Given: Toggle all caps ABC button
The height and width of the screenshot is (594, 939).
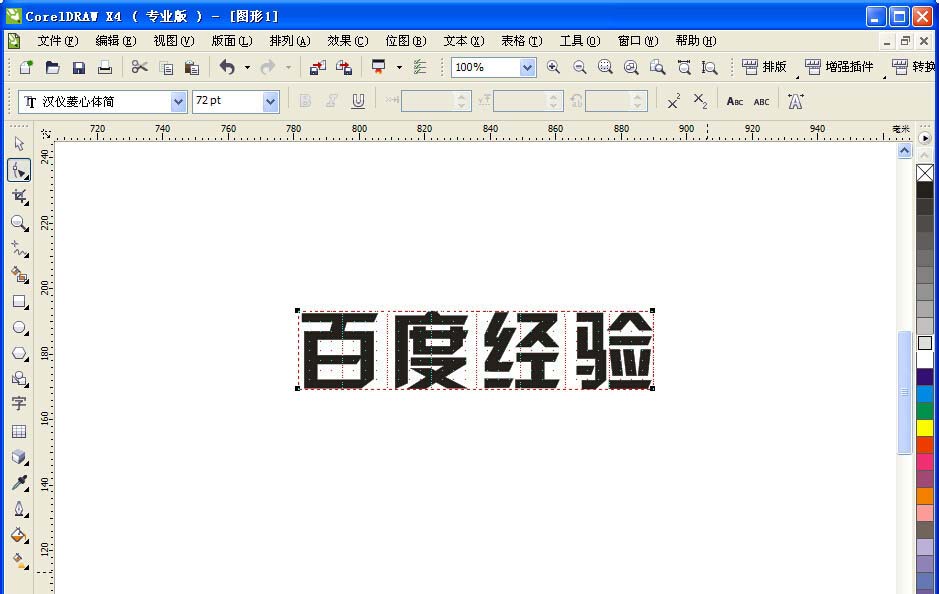Looking at the screenshot, I should 761,102.
